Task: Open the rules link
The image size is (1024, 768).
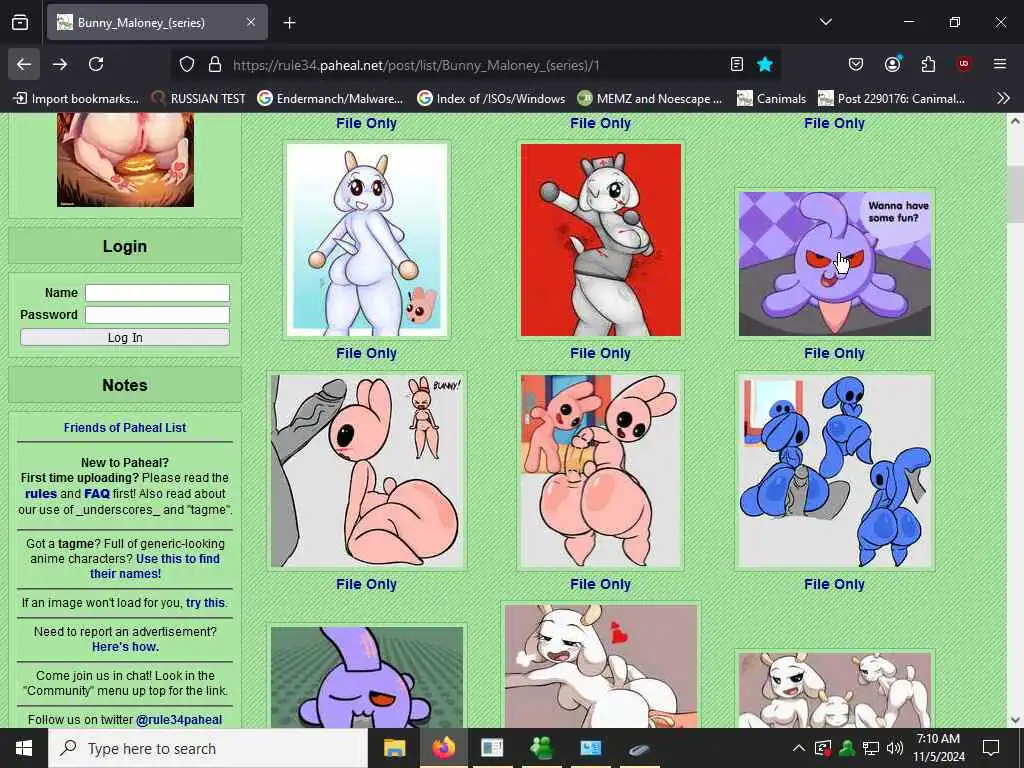Action: [x=41, y=494]
